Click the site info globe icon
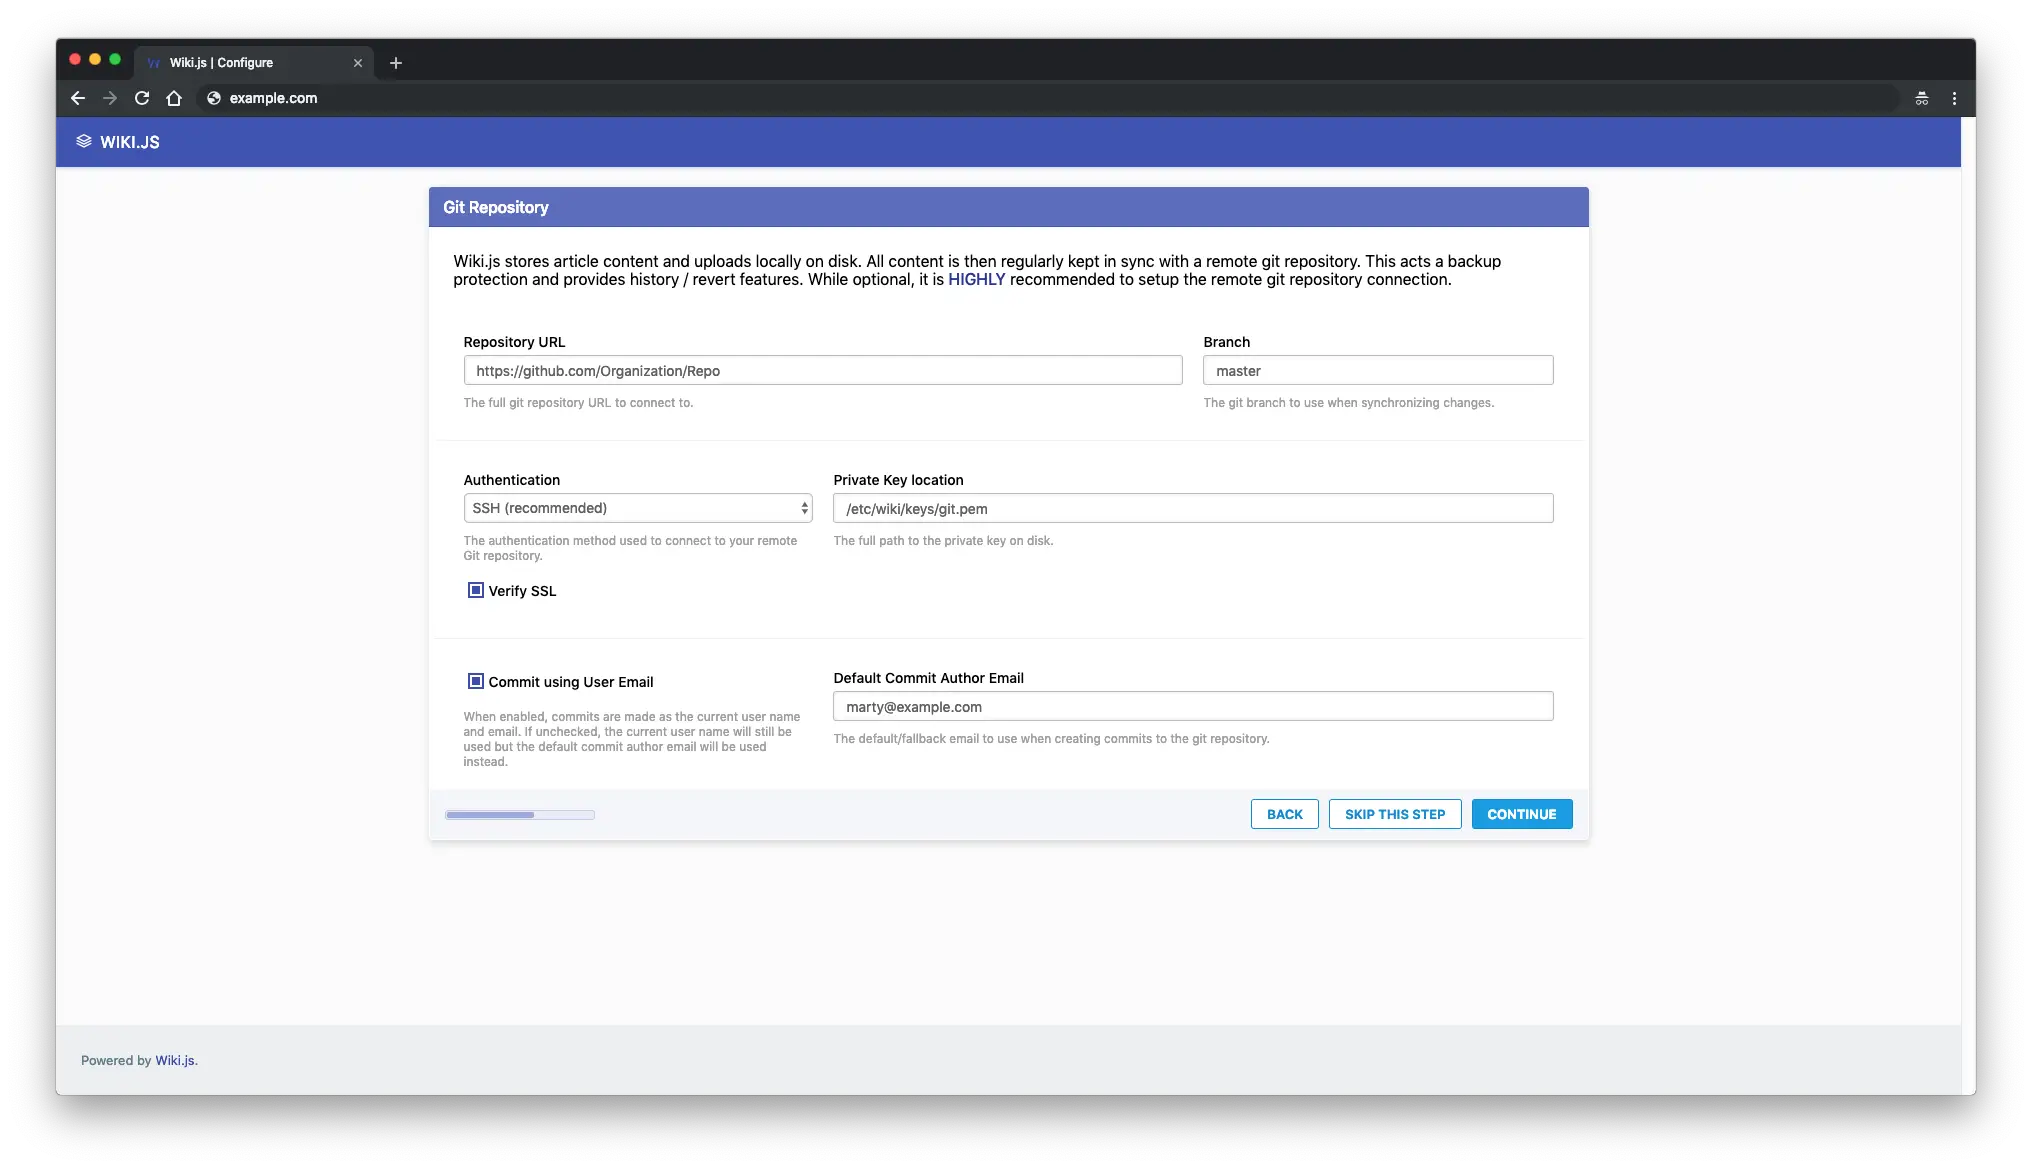The width and height of the screenshot is (2032, 1169). pos(213,98)
